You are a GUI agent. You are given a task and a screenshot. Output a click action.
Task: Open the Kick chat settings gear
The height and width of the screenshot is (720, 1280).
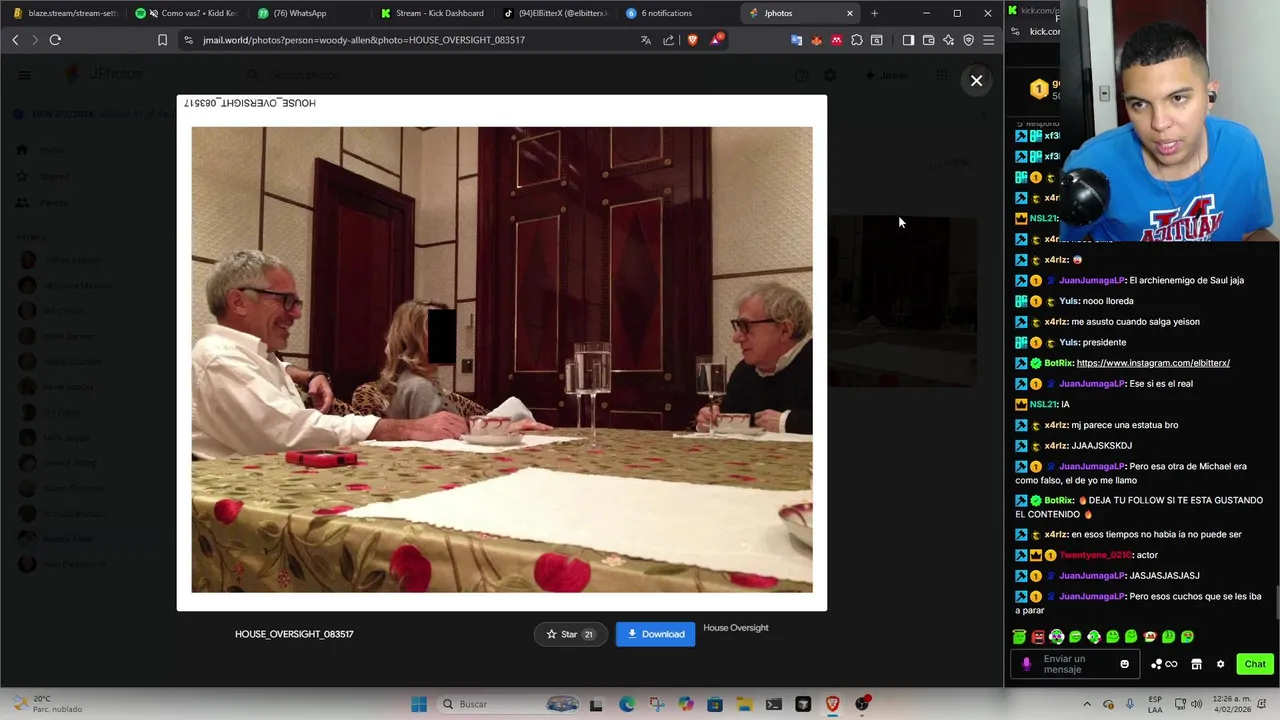click(x=1220, y=664)
